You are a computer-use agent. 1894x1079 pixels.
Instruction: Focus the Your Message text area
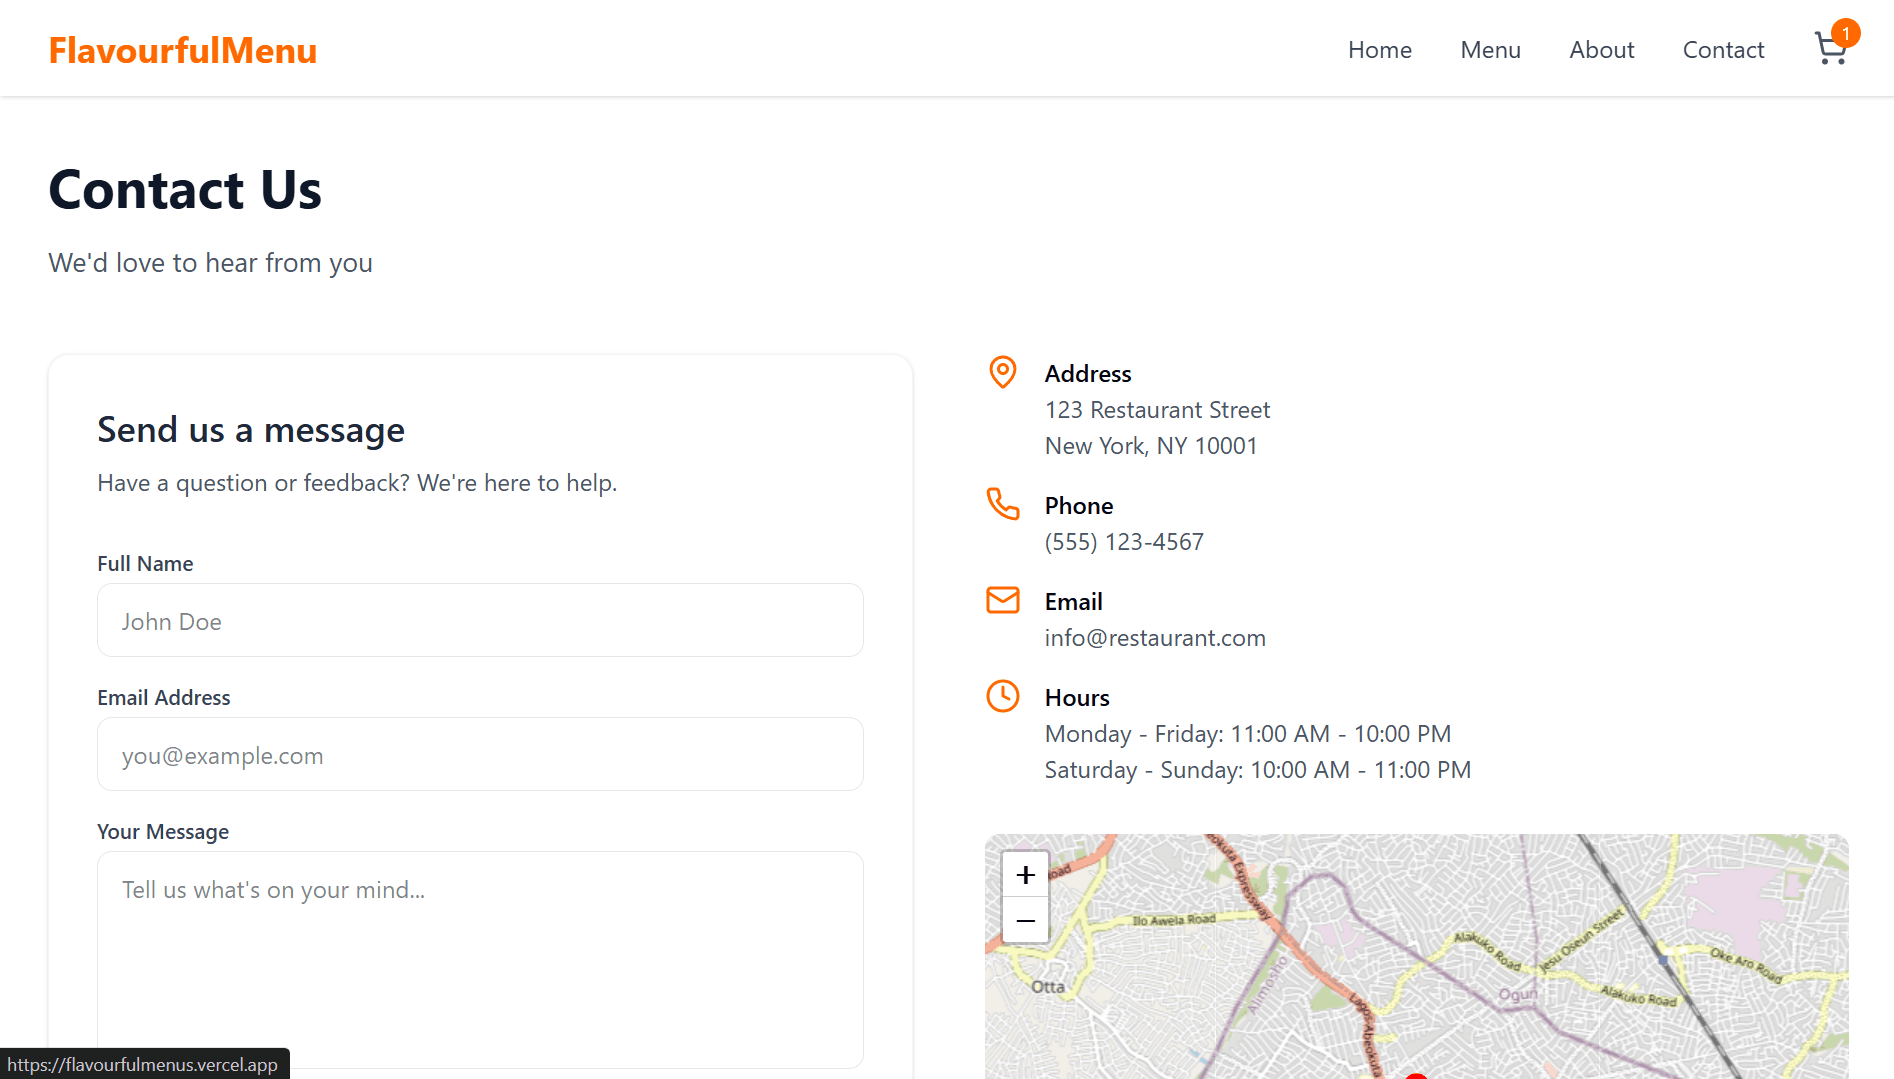pos(480,959)
